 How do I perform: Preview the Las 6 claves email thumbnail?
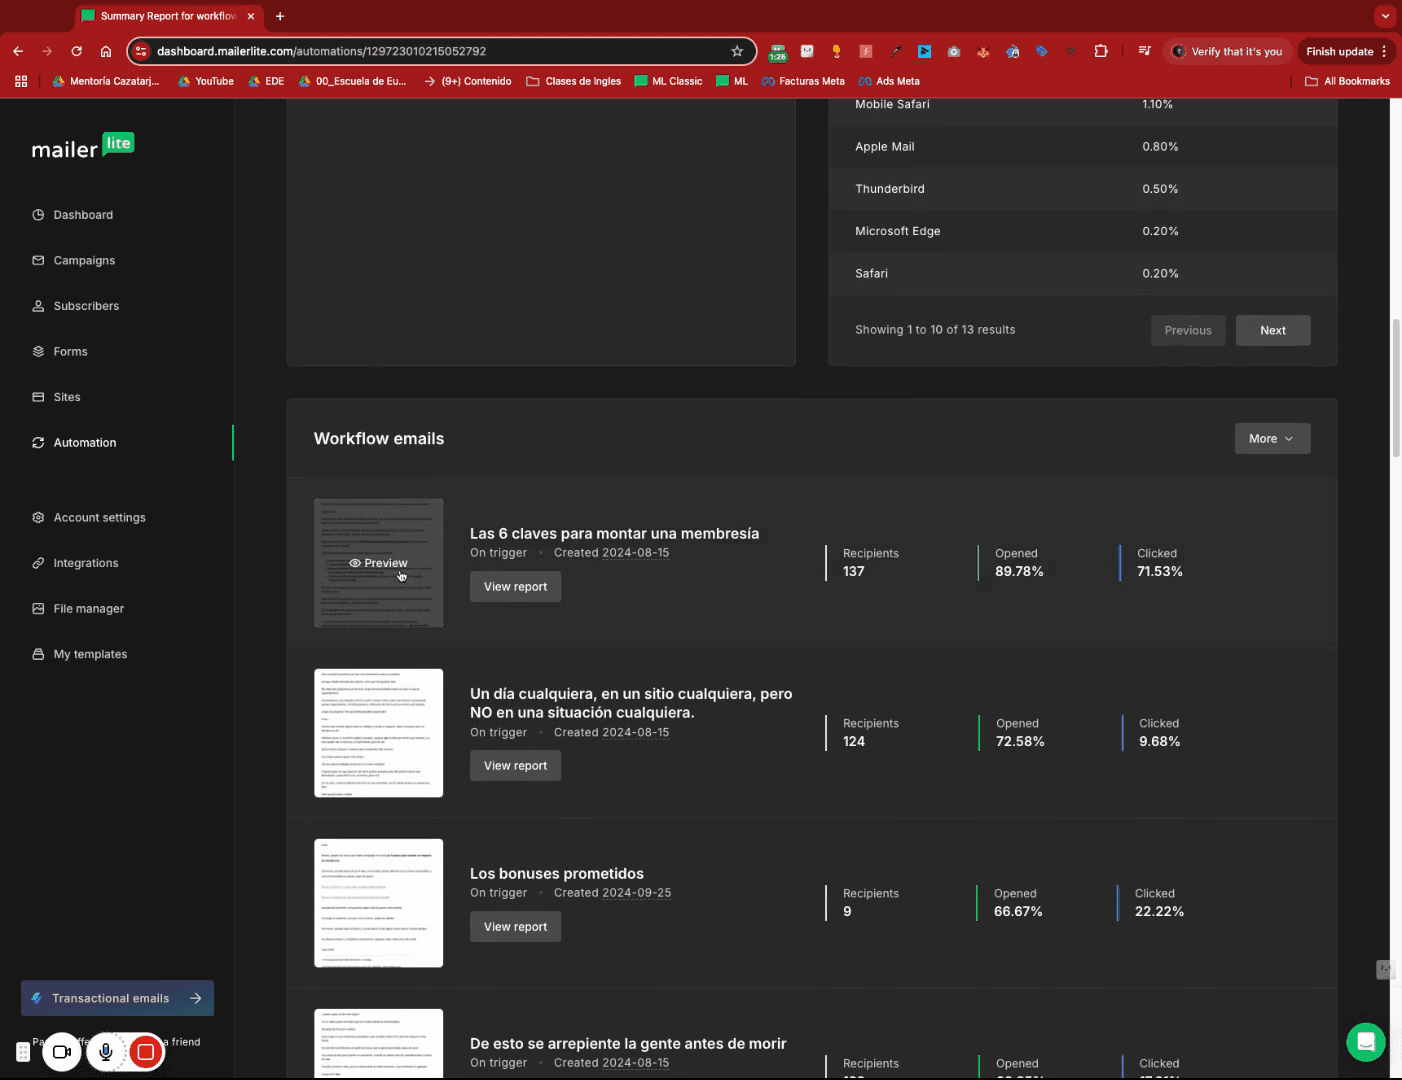[378, 563]
